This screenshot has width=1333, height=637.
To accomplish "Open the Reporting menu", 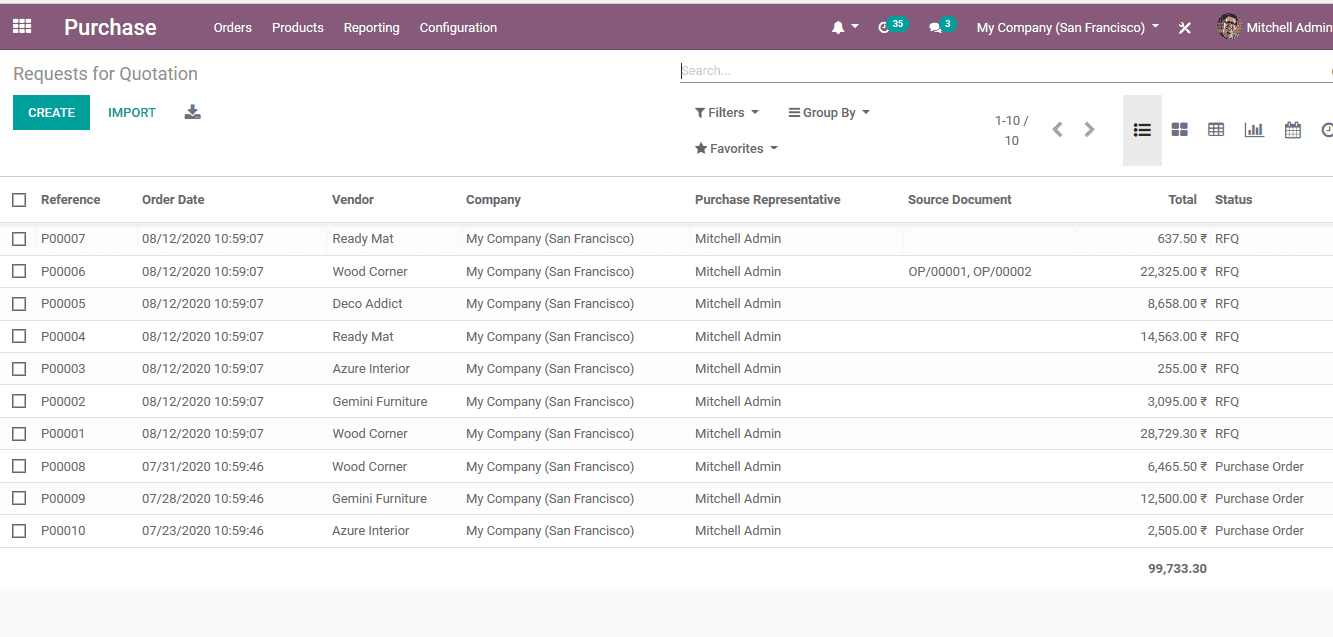I will click(371, 28).
